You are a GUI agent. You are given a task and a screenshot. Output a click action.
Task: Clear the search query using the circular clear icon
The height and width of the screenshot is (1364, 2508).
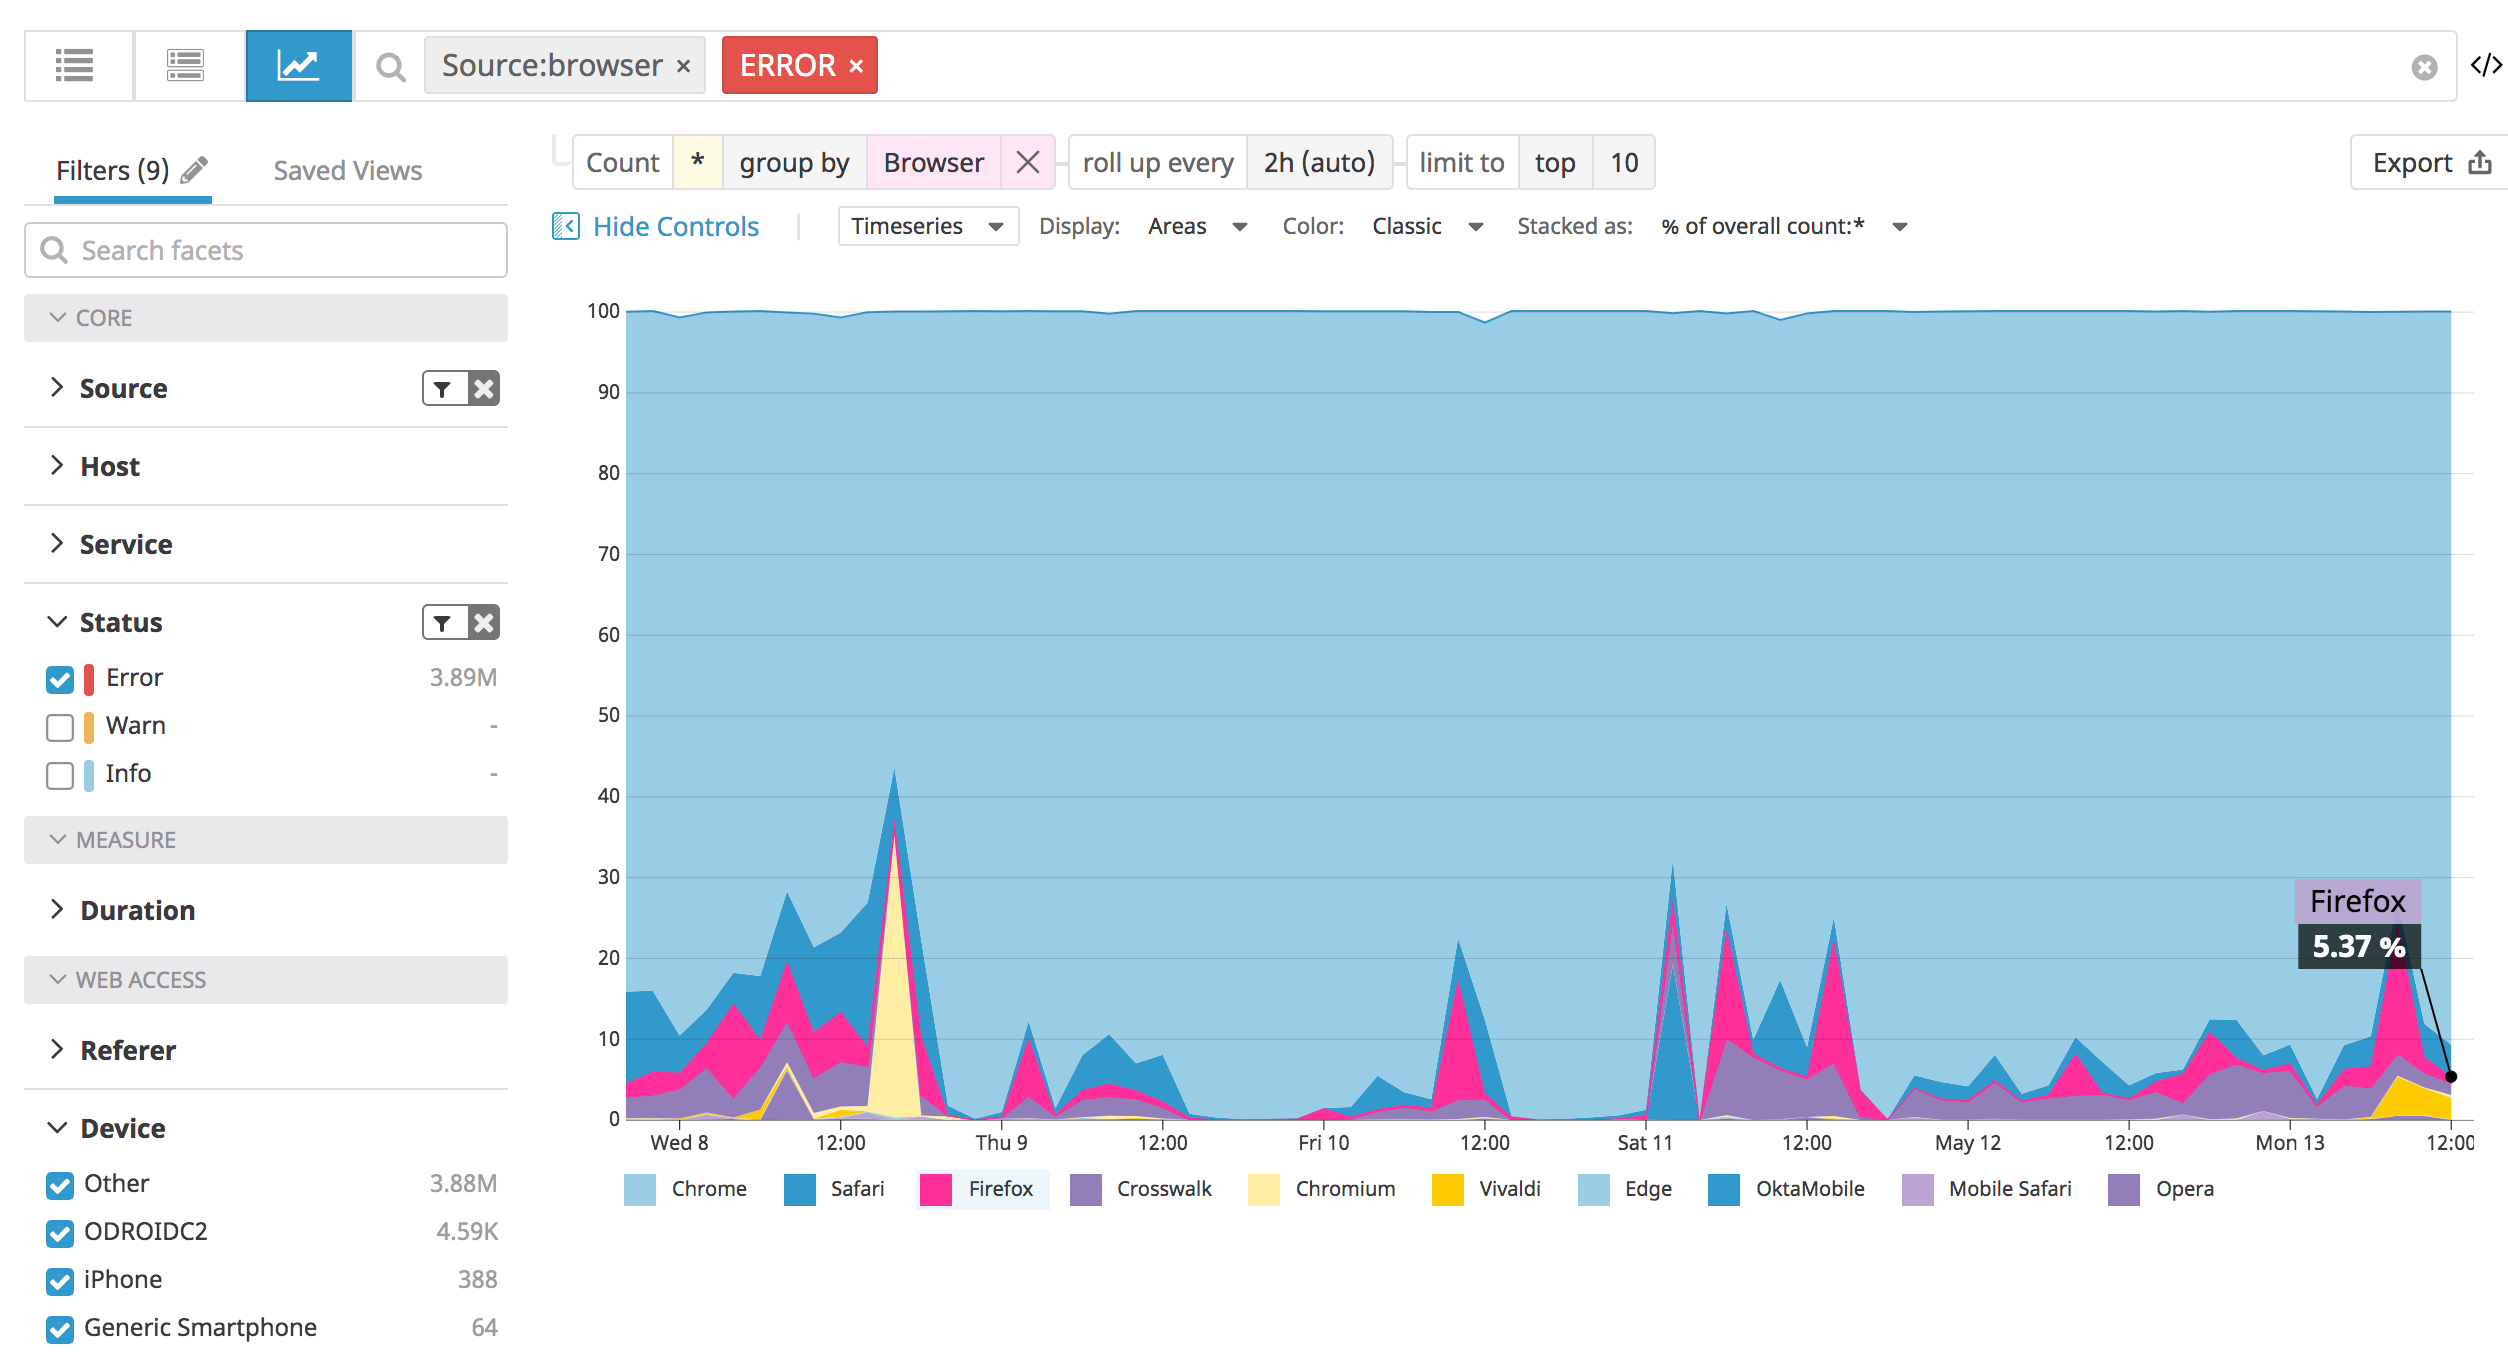(2424, 66)
